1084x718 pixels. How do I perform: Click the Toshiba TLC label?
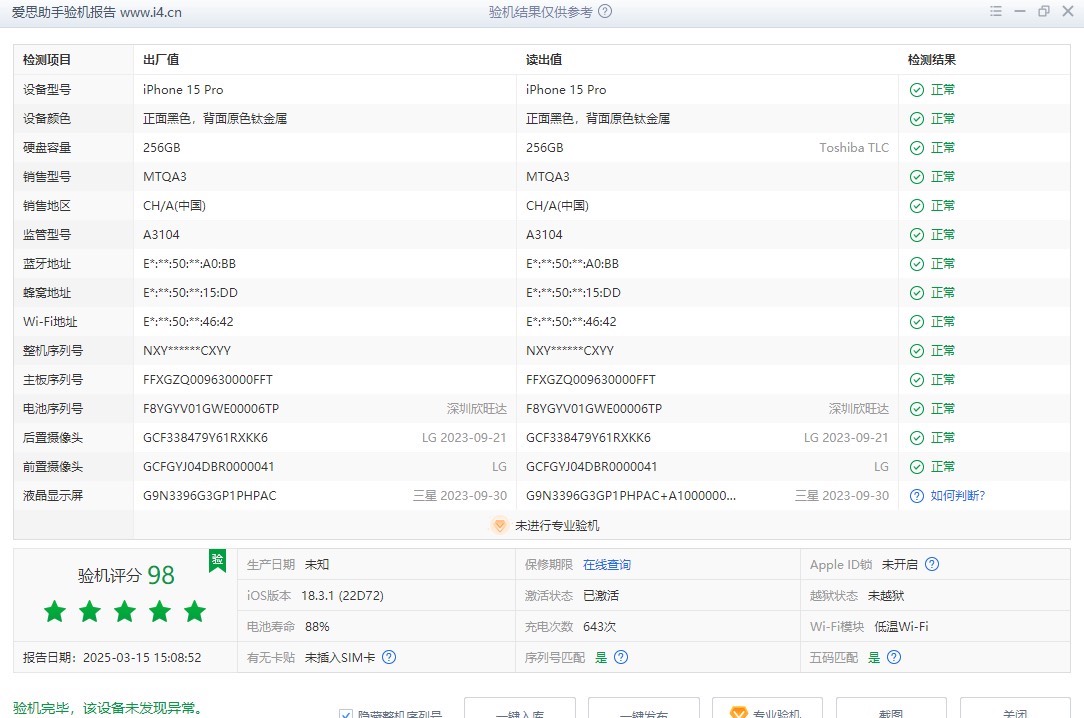[854, 148]
